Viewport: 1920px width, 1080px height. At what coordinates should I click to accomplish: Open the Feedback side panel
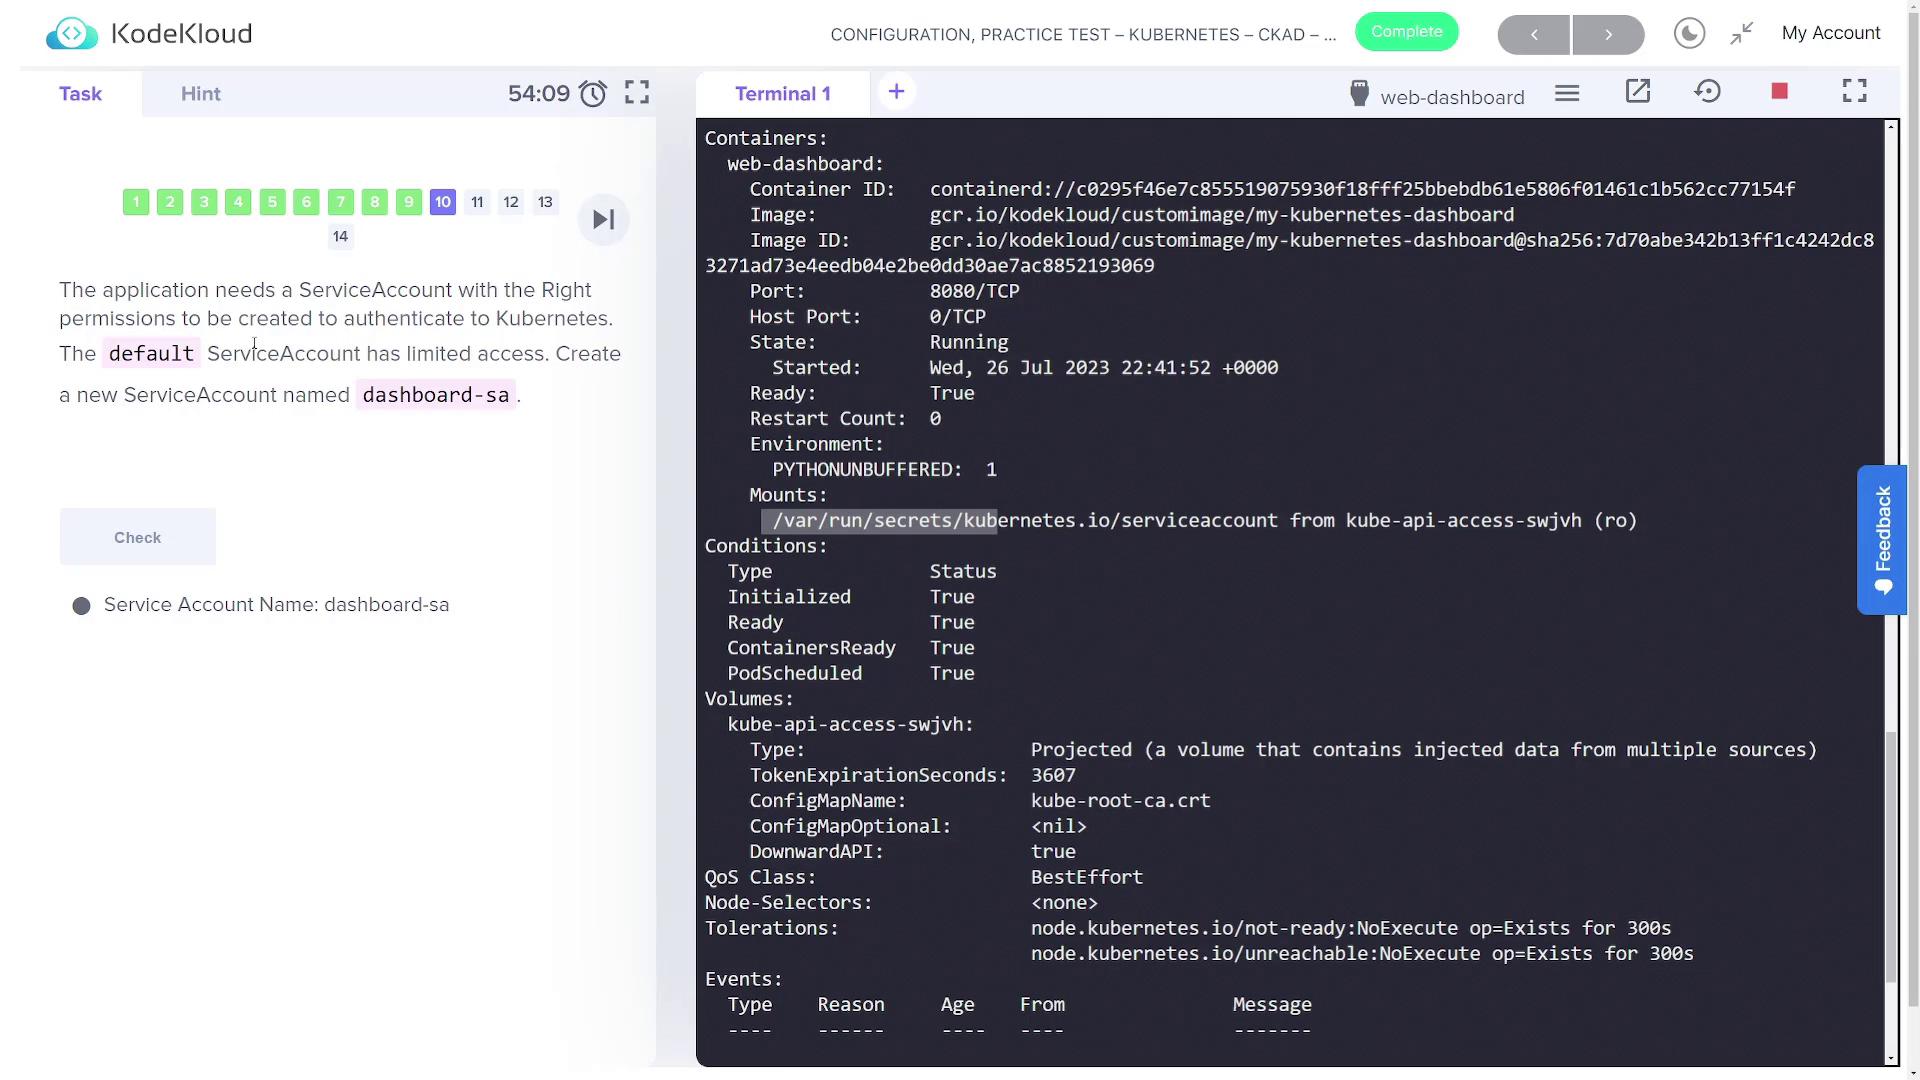click(x=1882, y=540)
